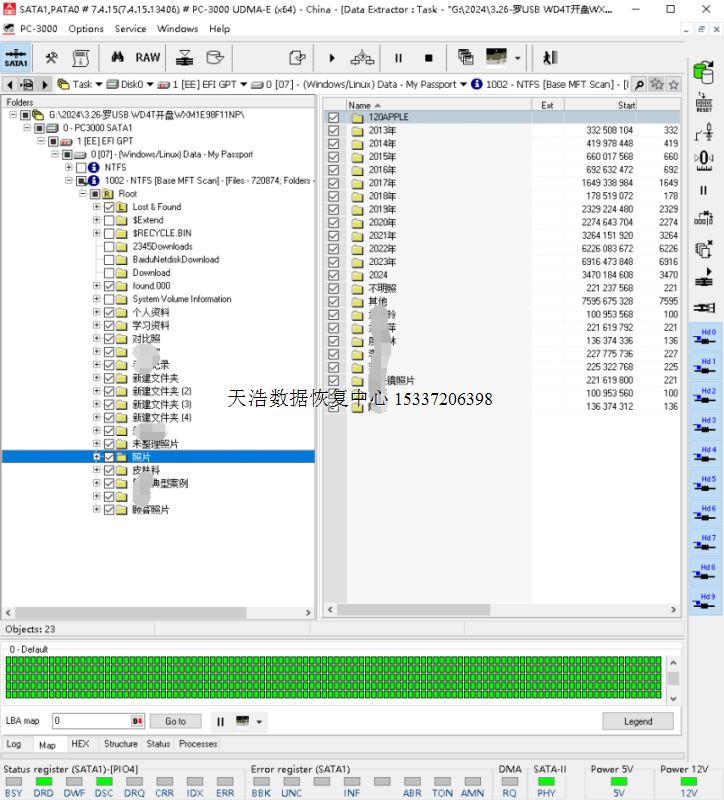Click the wrench and screwdriver tools icon

50,58
